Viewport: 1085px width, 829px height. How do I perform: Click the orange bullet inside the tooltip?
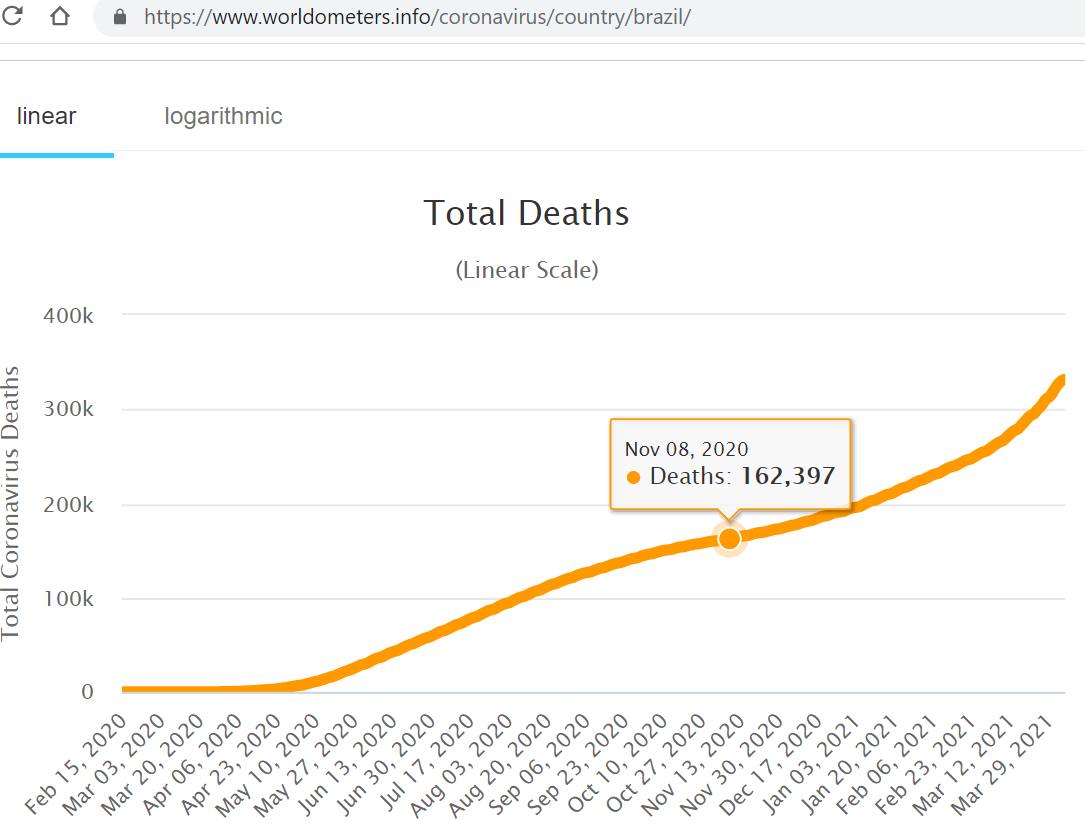coord(633,478)
